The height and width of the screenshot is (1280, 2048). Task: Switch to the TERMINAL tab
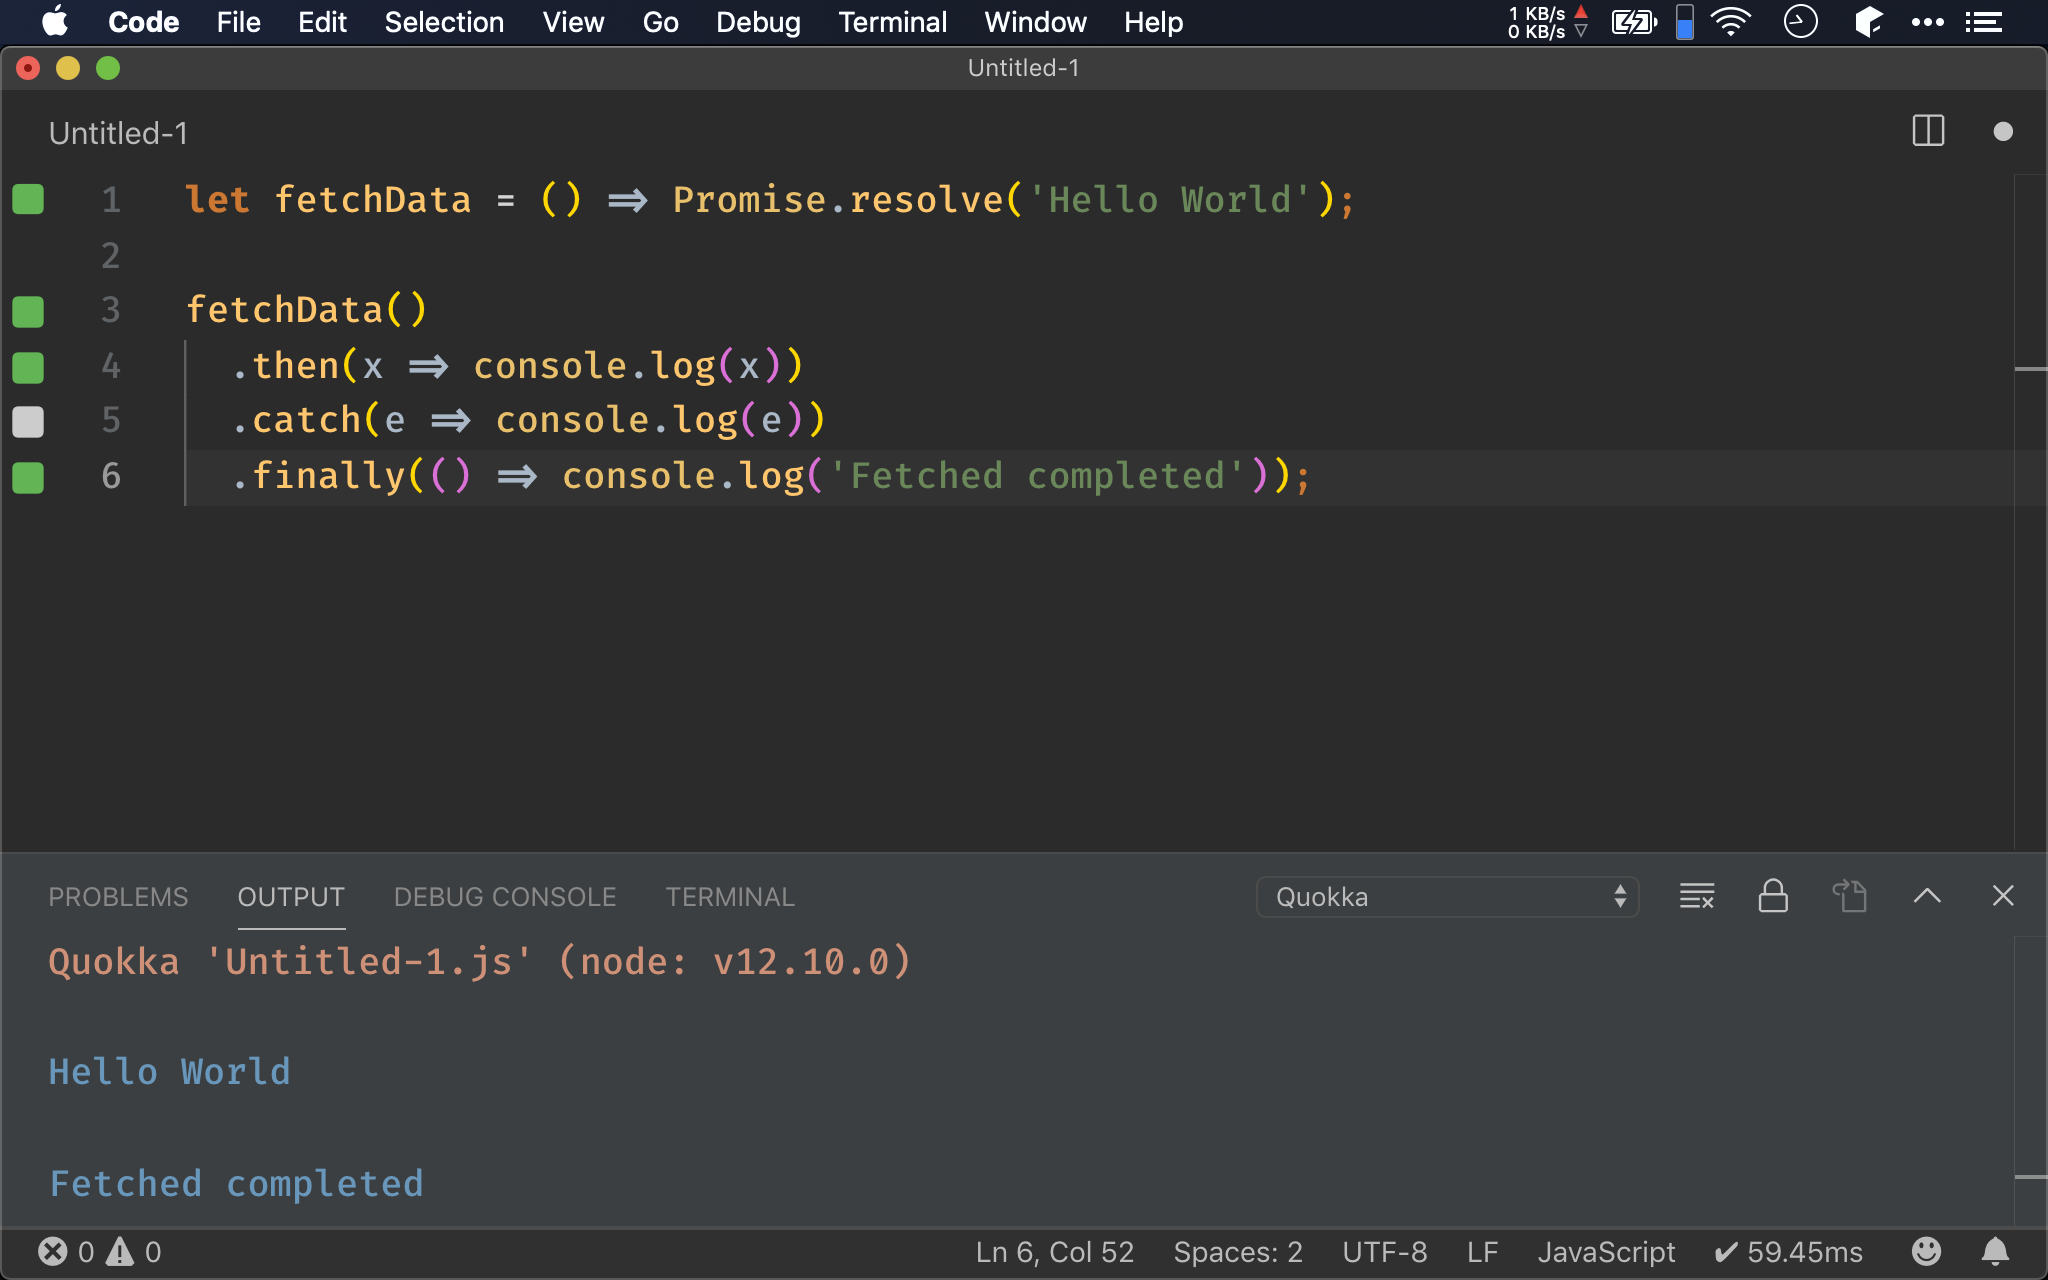pyautogui.click(x=730, y=897)
